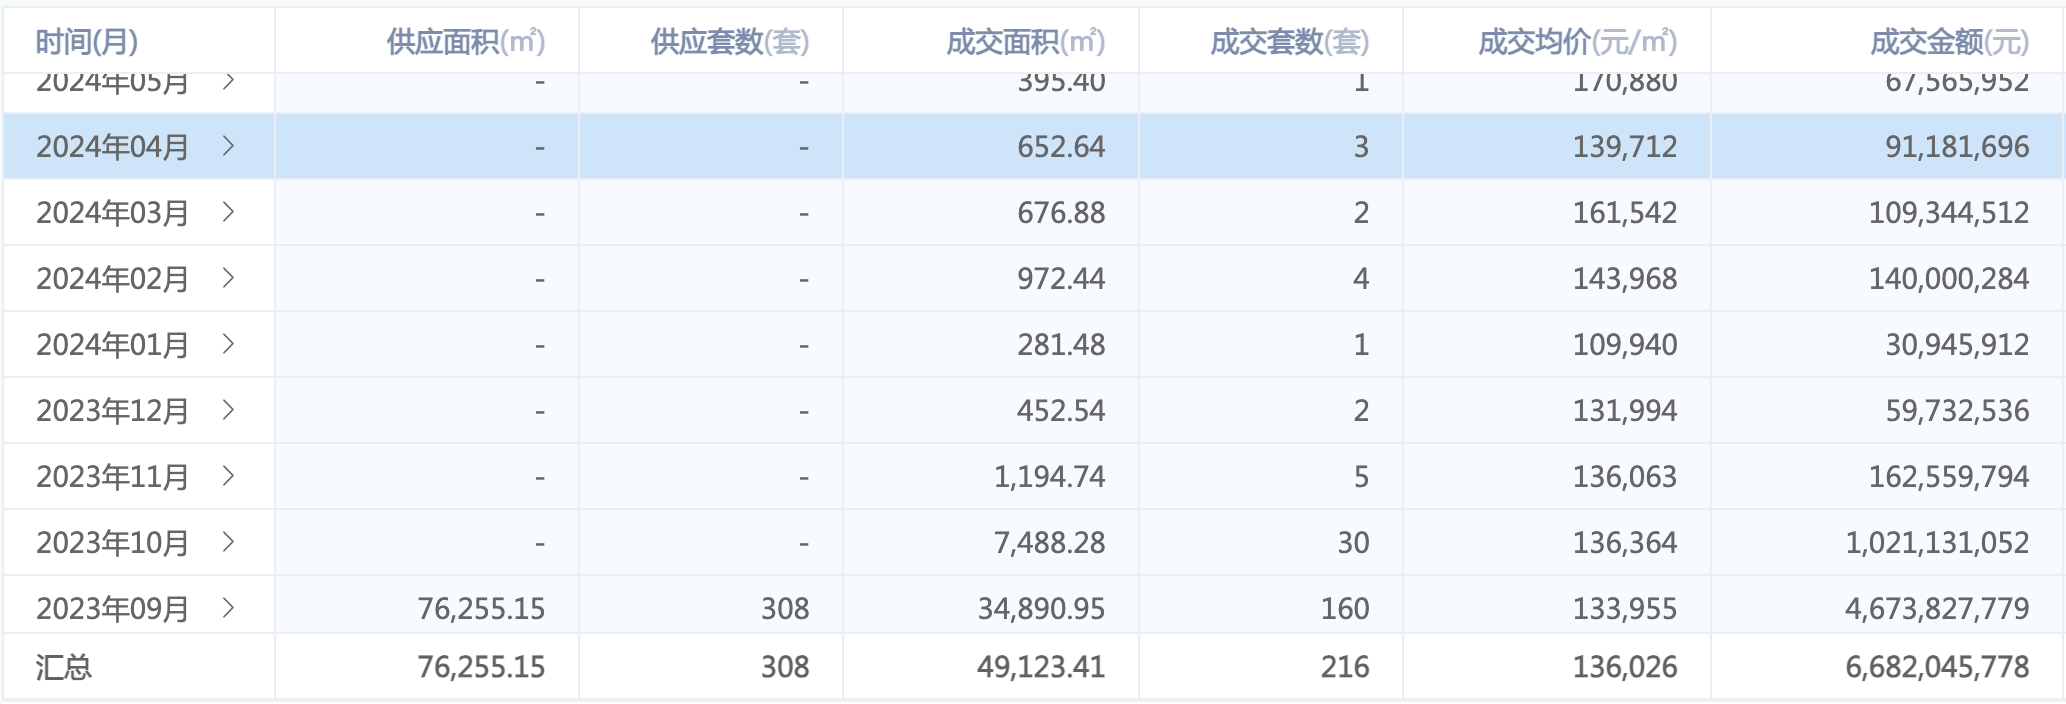
Task: Expand the 2024年03月 row chevron
Action: 228,212
